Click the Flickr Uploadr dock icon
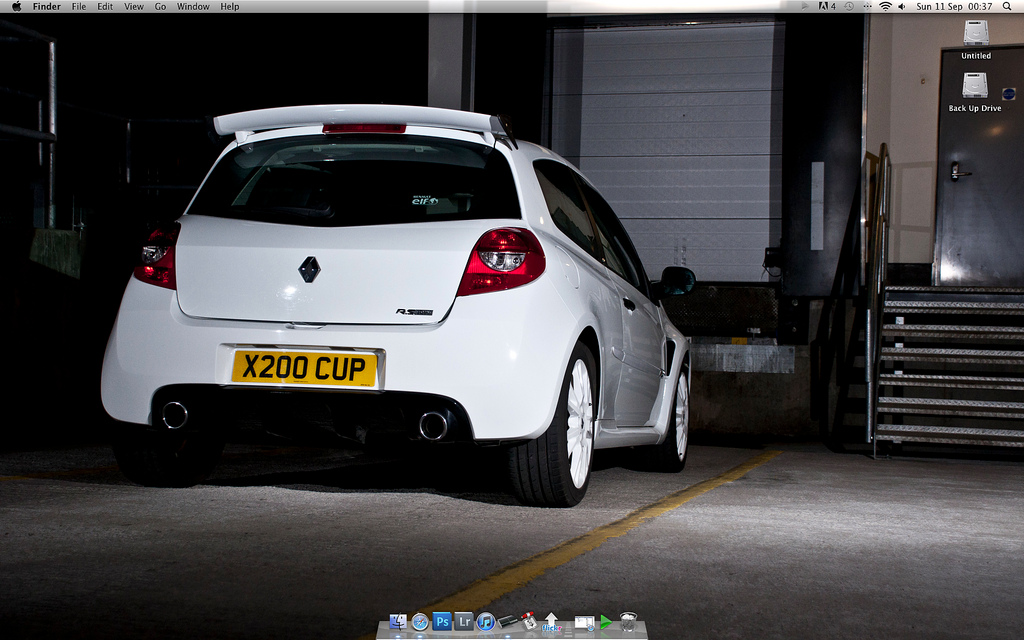The width and height of the screenshot is (1024, 640). [x=551, y=622]
